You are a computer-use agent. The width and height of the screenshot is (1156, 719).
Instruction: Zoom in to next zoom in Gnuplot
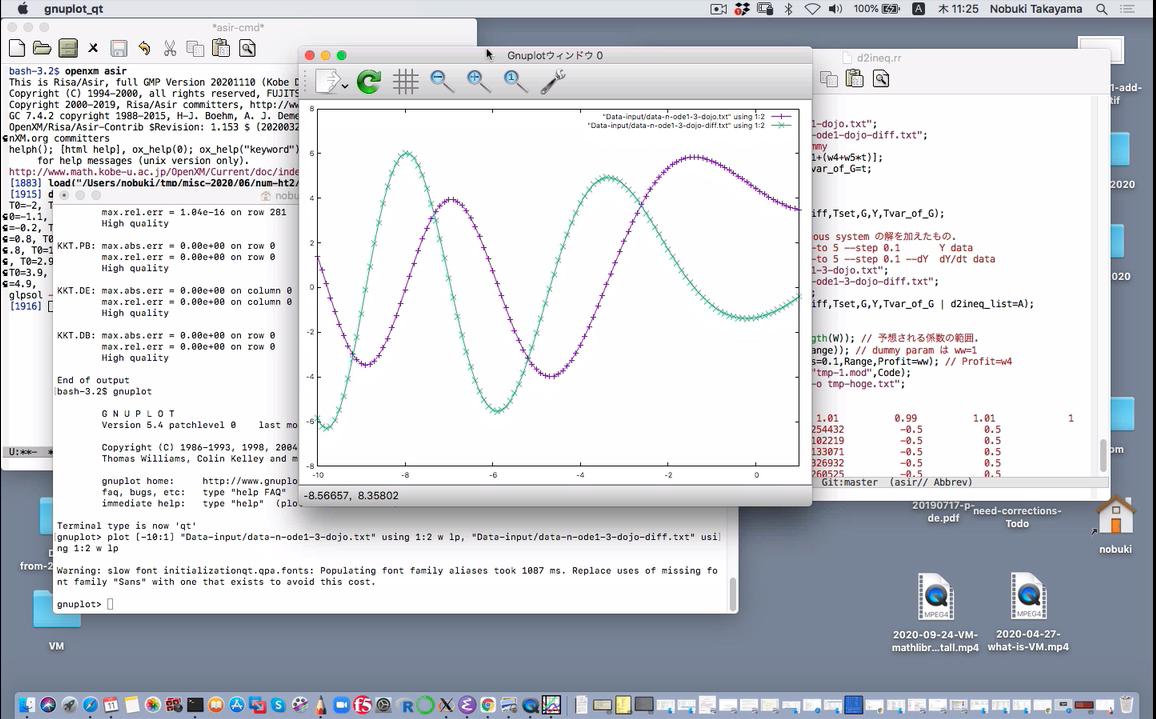click(478, 81)
